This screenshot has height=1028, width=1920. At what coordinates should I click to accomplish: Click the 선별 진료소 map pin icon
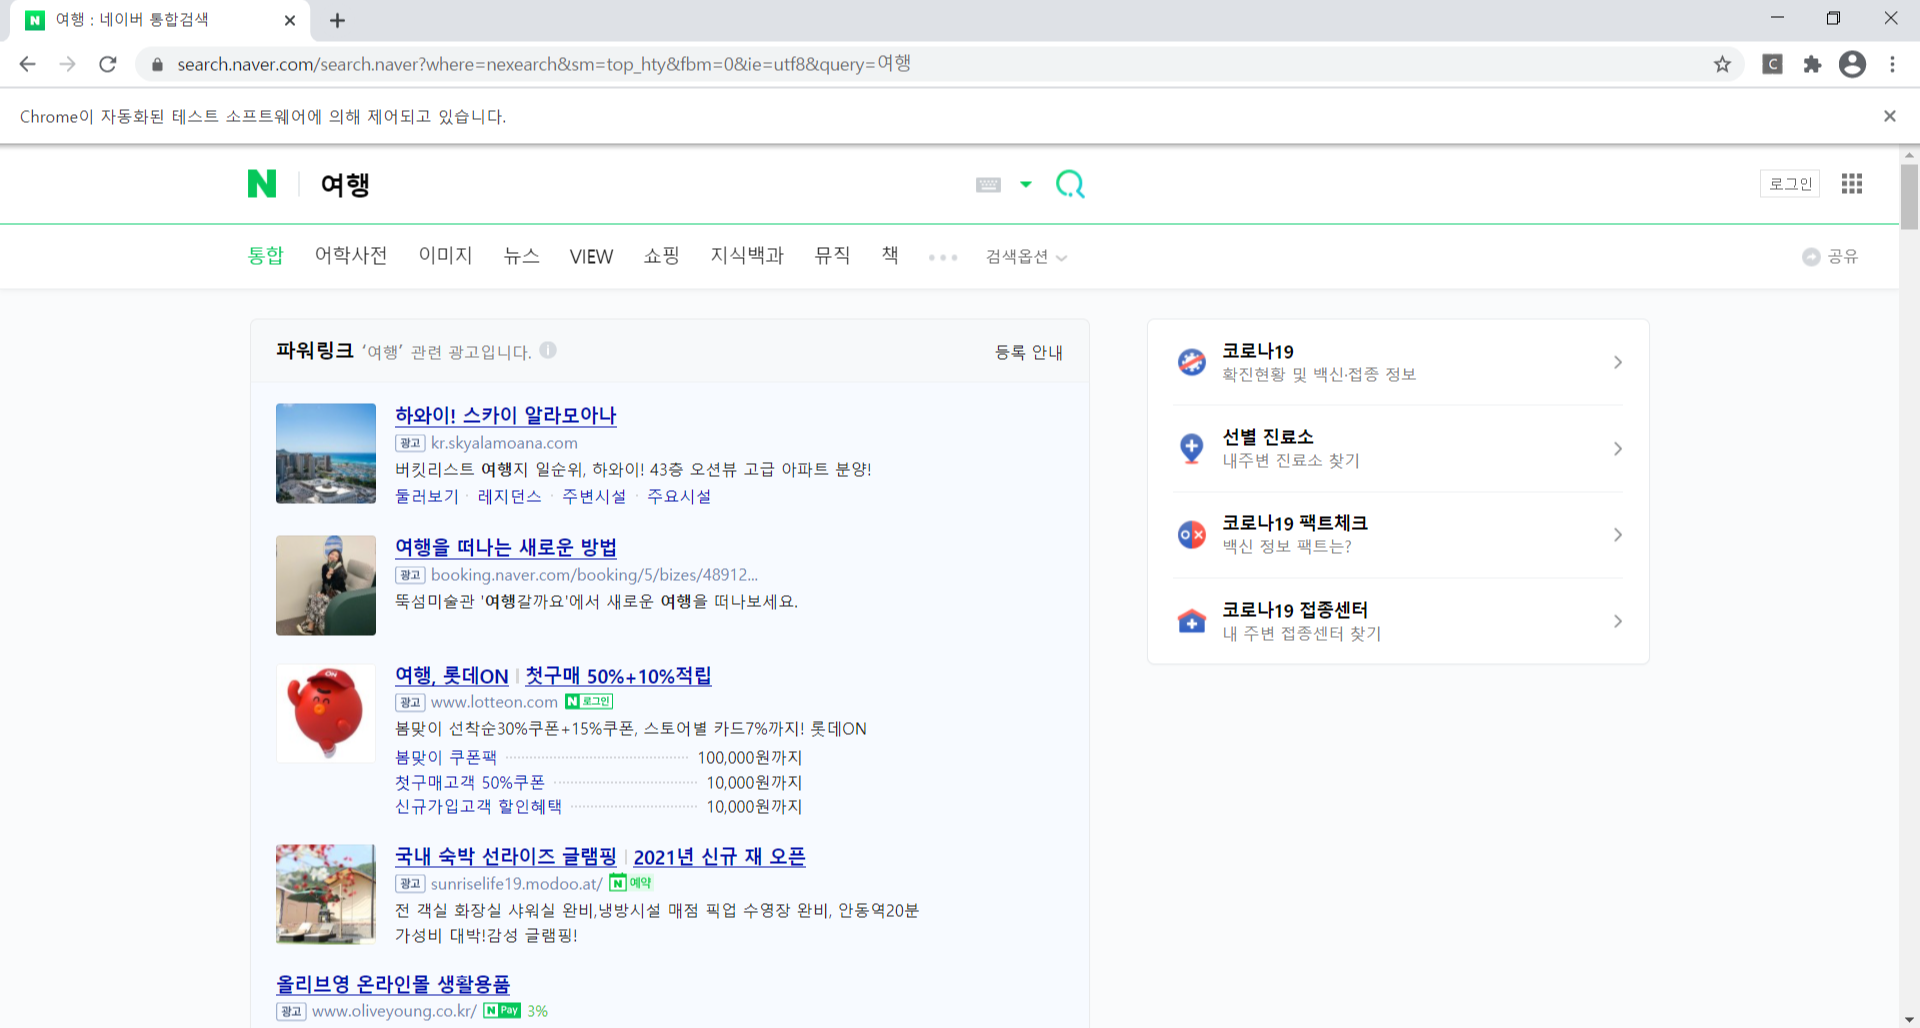1191,448
